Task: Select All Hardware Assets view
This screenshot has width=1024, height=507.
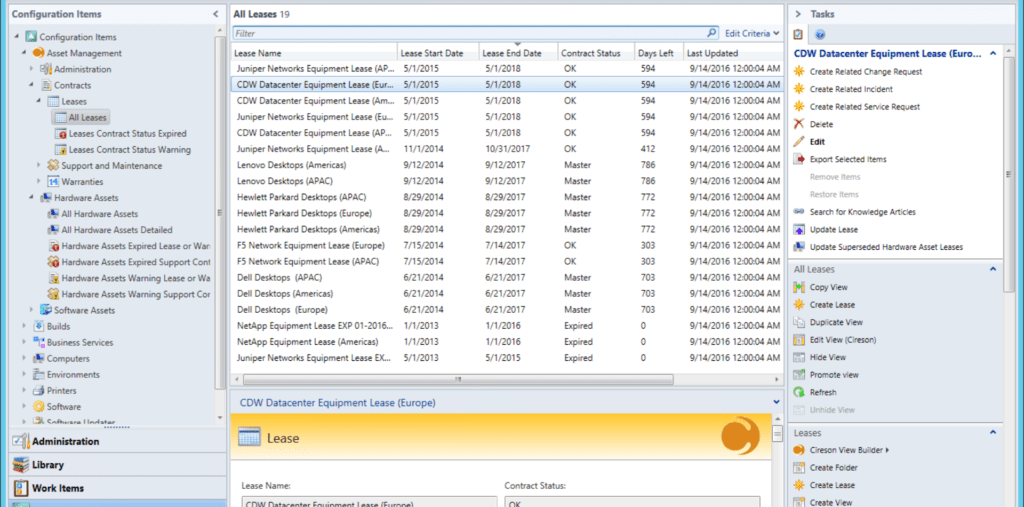Action: click(x=99, y=214)
